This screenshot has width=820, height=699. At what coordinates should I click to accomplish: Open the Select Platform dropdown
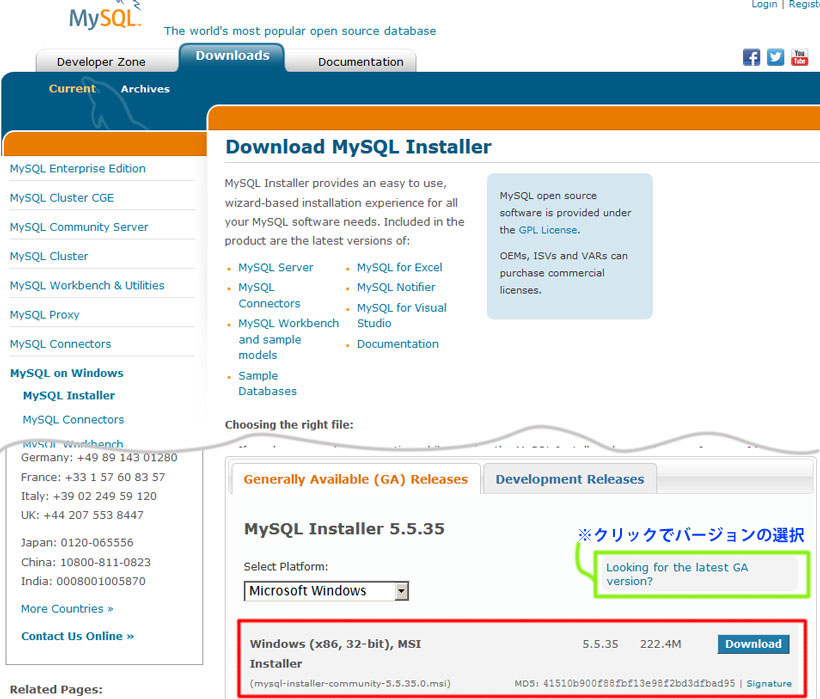[326, 591]
